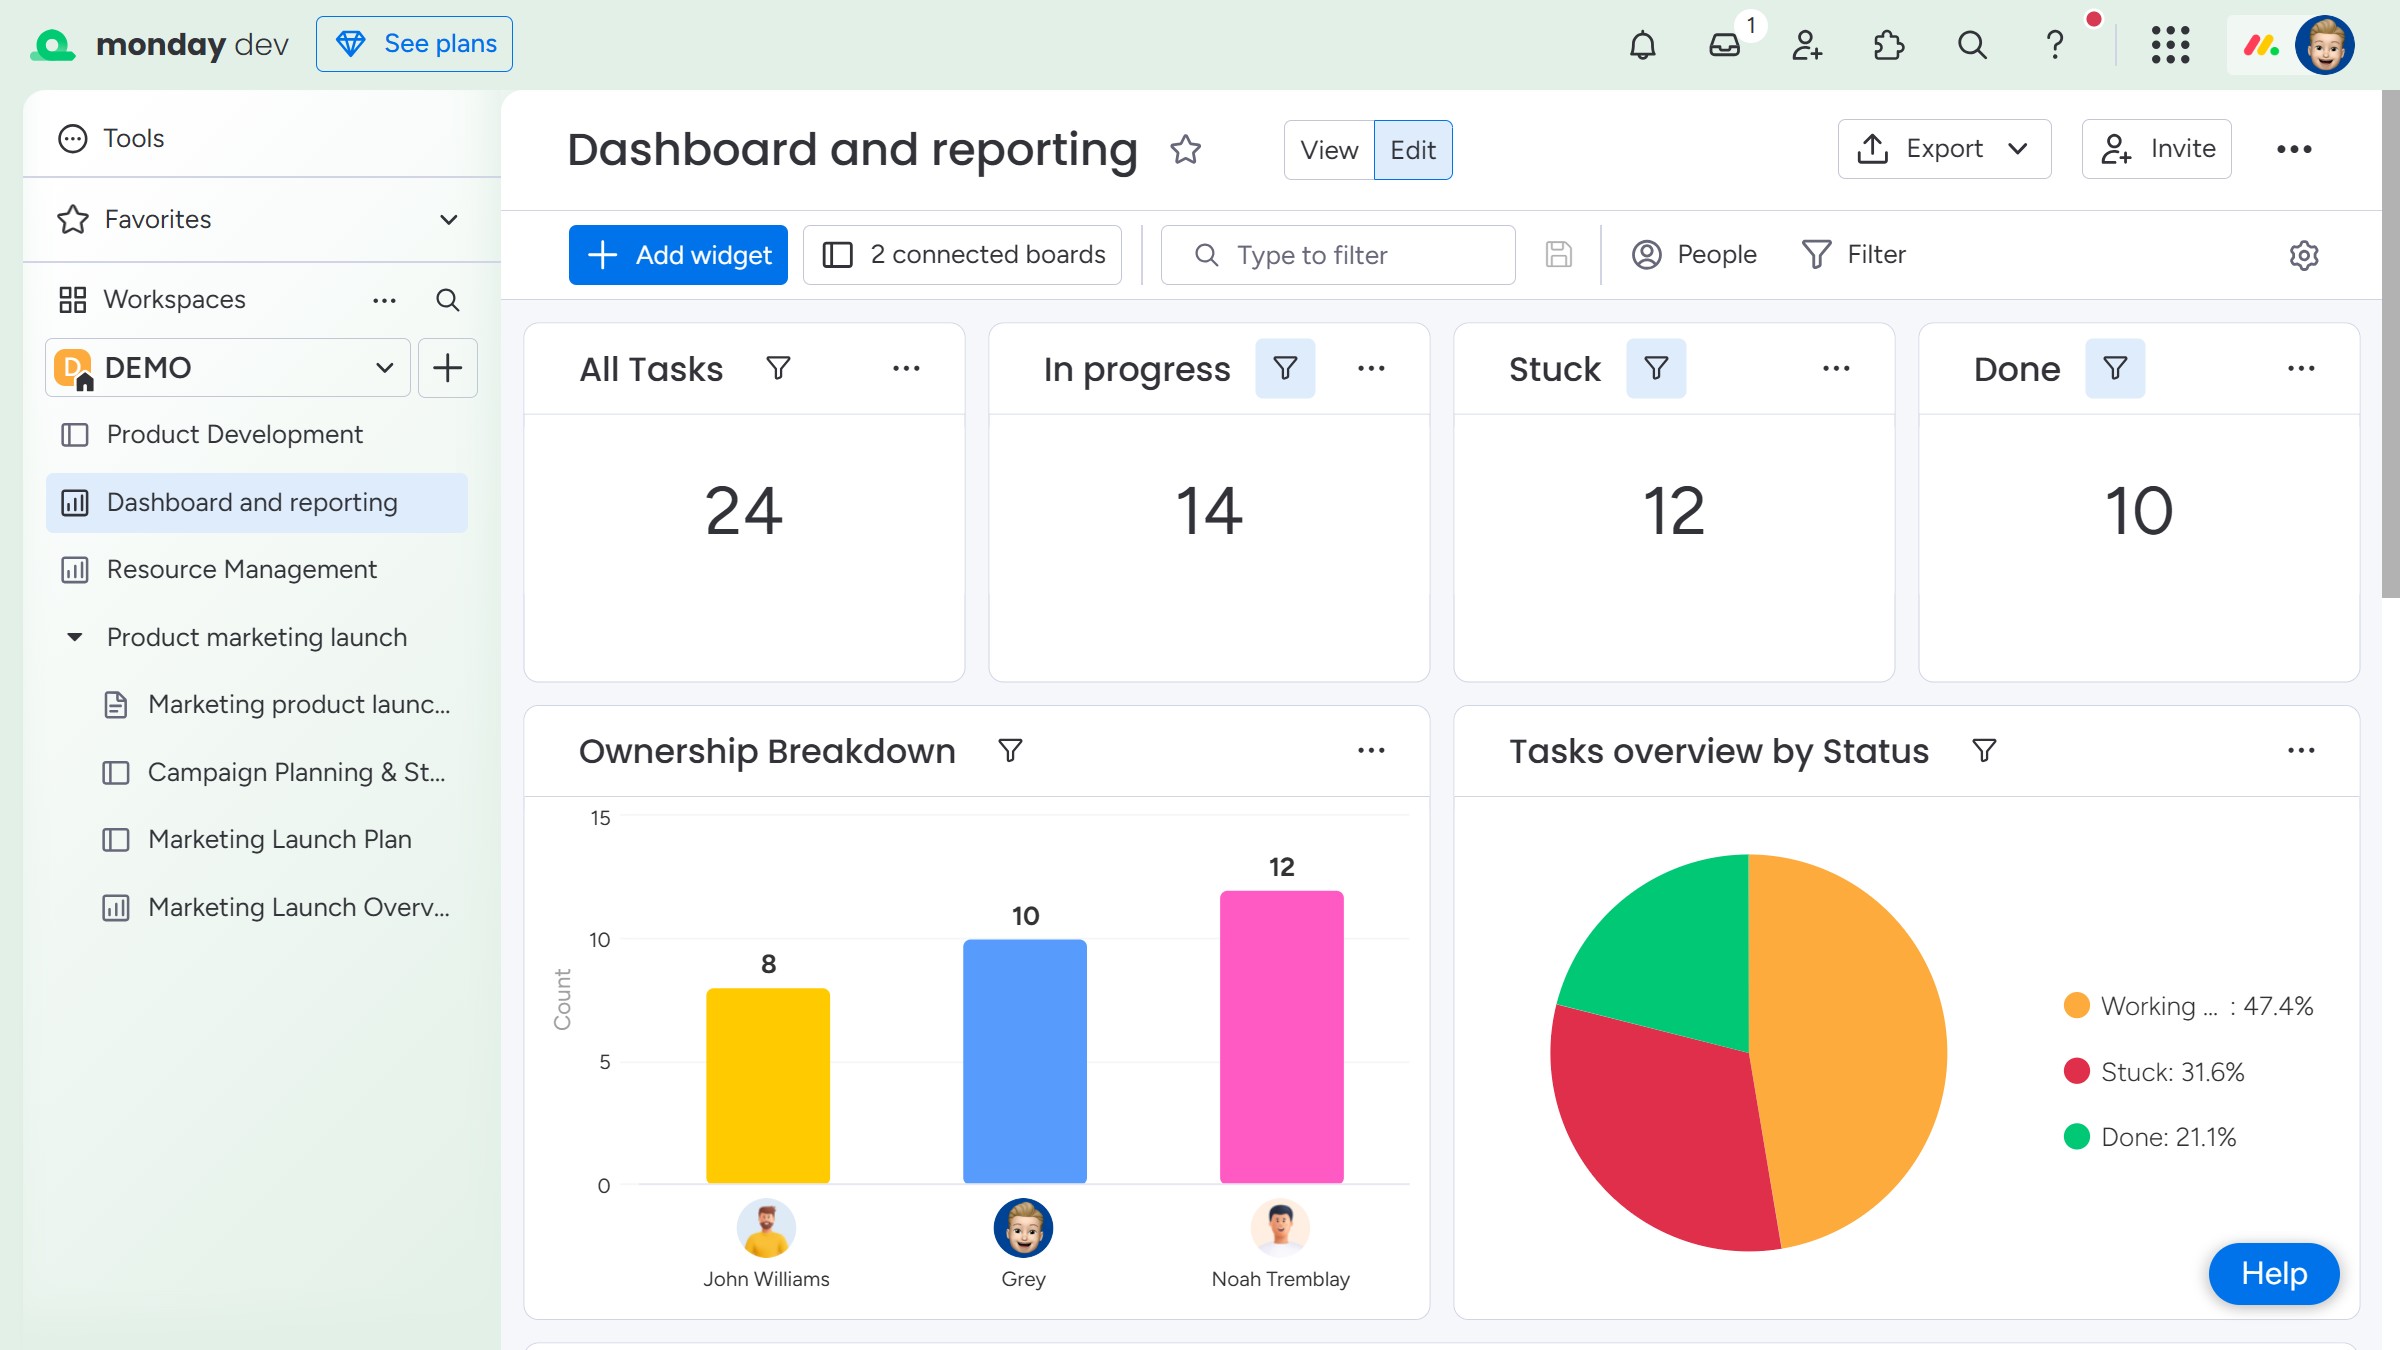Open Marketing product launch doc
This screenshot has width=2400, height=1350.
[x=278, y=705]
